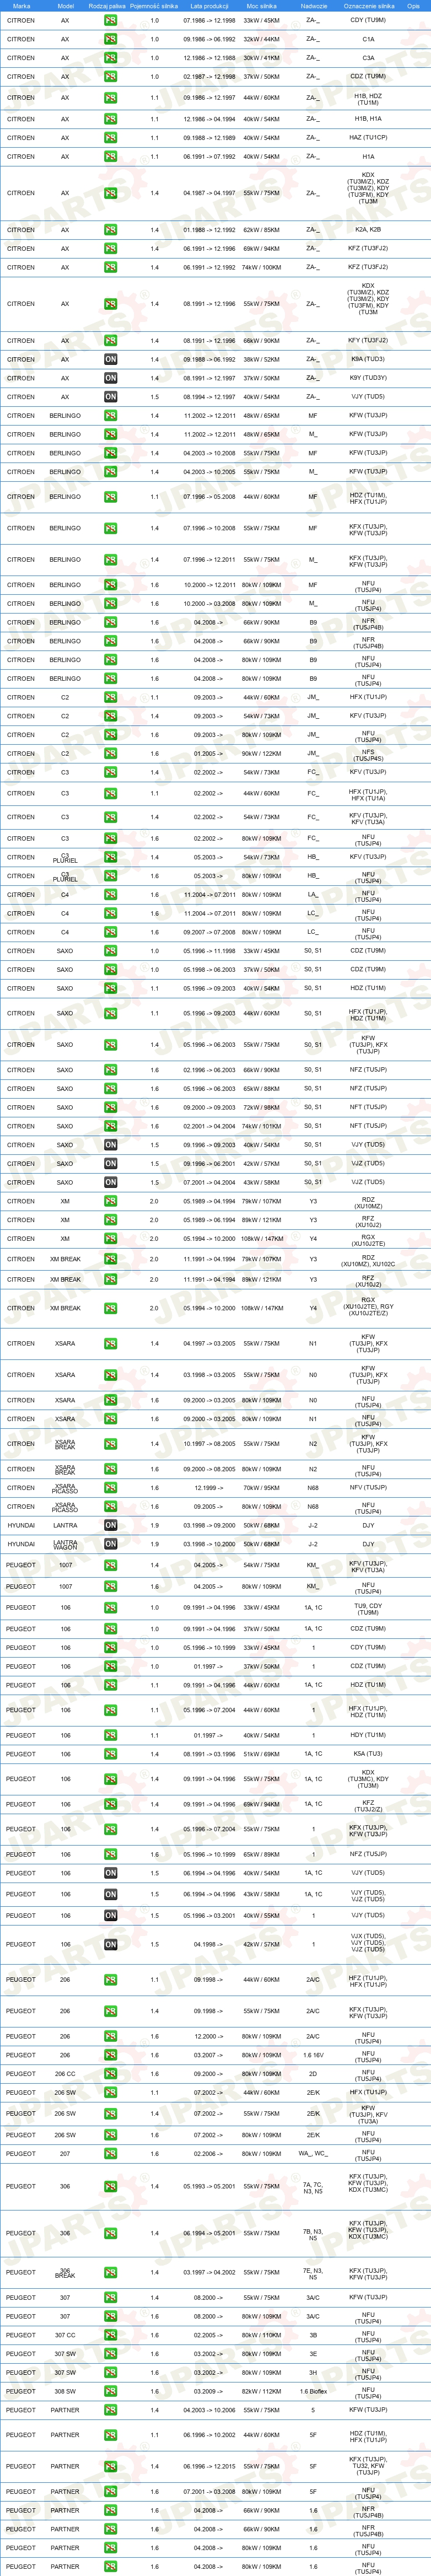431x2576 pixels.
Task: Click the '38kW / 52KM' power cell
Action: (261, 359)
